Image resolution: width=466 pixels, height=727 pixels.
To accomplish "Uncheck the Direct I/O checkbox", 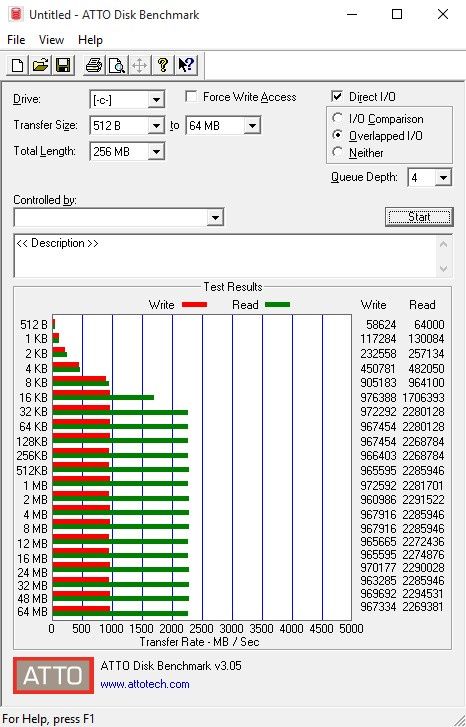I will click(x=337, y=96).
